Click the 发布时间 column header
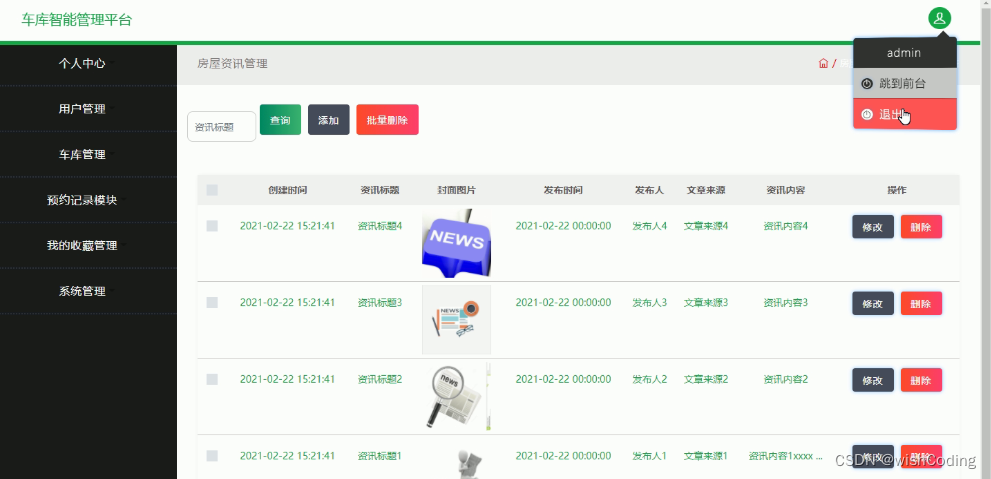This screenshot has height=479, width=991. 563,190
